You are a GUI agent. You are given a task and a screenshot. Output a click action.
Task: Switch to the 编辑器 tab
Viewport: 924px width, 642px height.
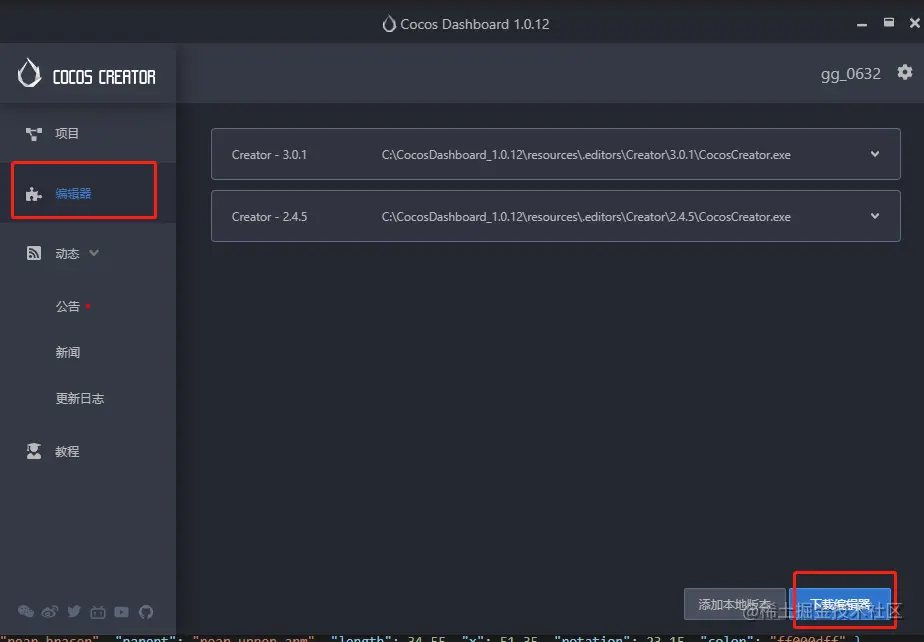tap(88, 193)
